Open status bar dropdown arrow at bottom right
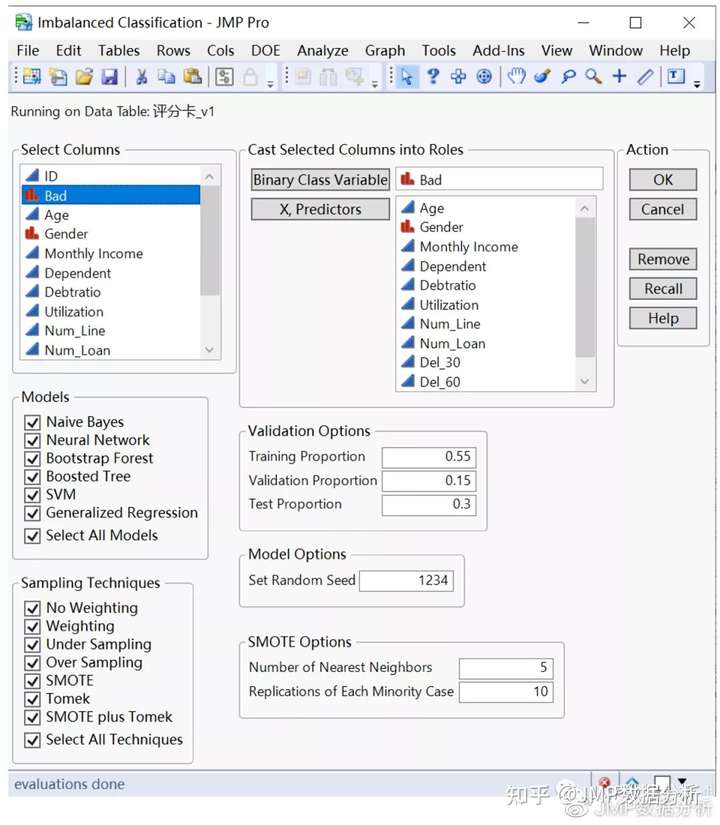Screen dimensions: 720x825 coord(682,782)
